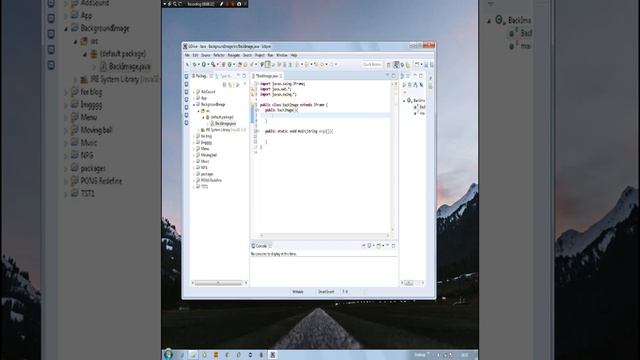Image resolution: width=640 pixels, height=360 pixels.
Task: Expand the AddSound project
Action: click(x=194, y=92)
